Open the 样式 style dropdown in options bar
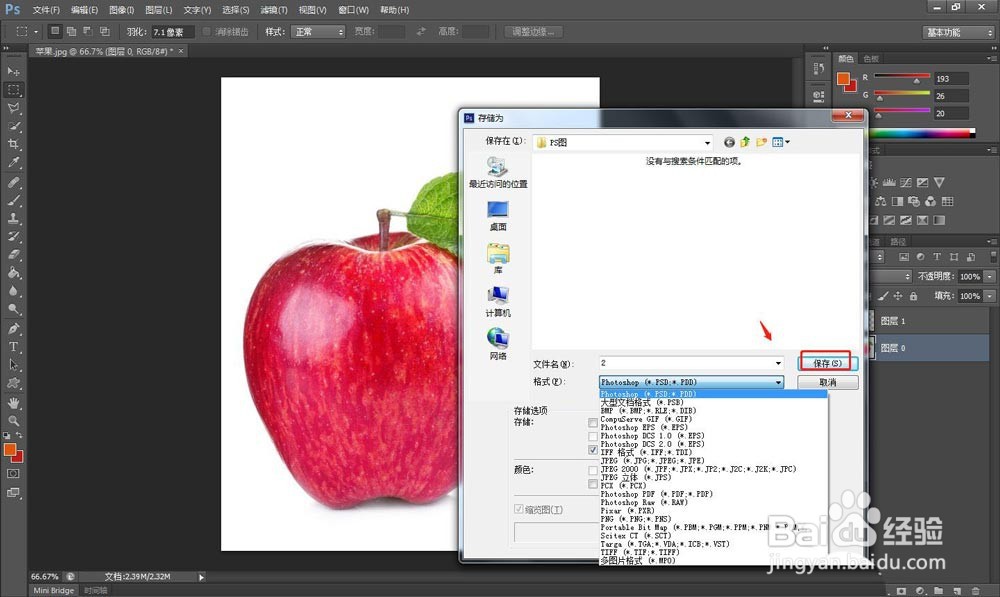 pos(318,31)
